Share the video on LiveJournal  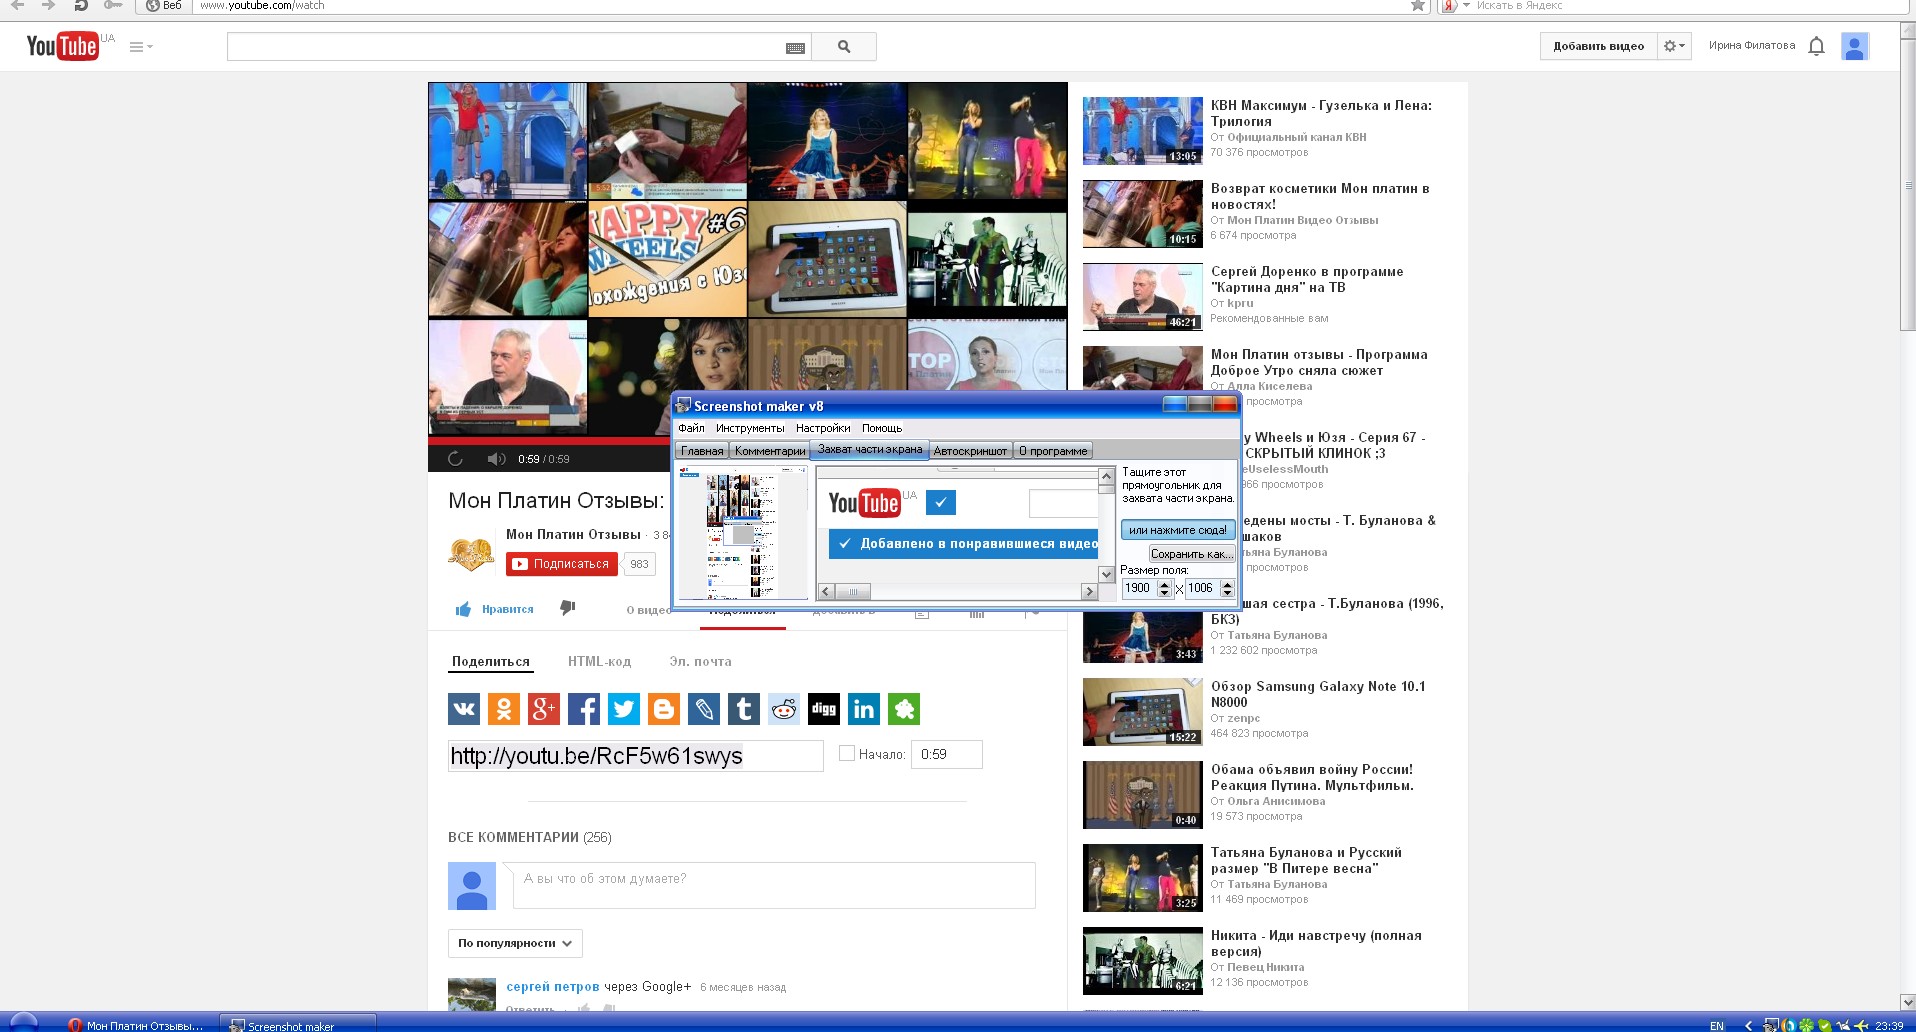click(704, 709)
